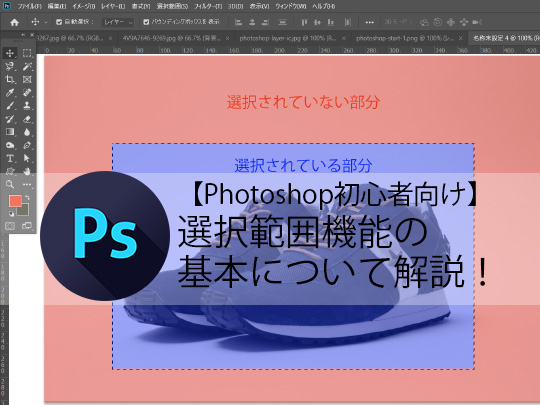Screen dimensions: 540x405
Task: Select the Pen tool
Action: tap(27, 145)
